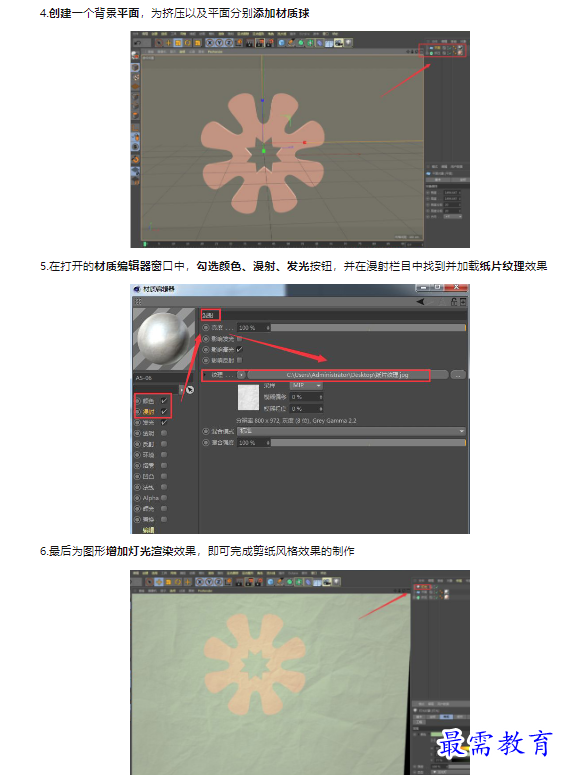Adjust the 混合强度 mix strength slider bar
This screenshot has width=561, height=775.
(x=368, y=442)
